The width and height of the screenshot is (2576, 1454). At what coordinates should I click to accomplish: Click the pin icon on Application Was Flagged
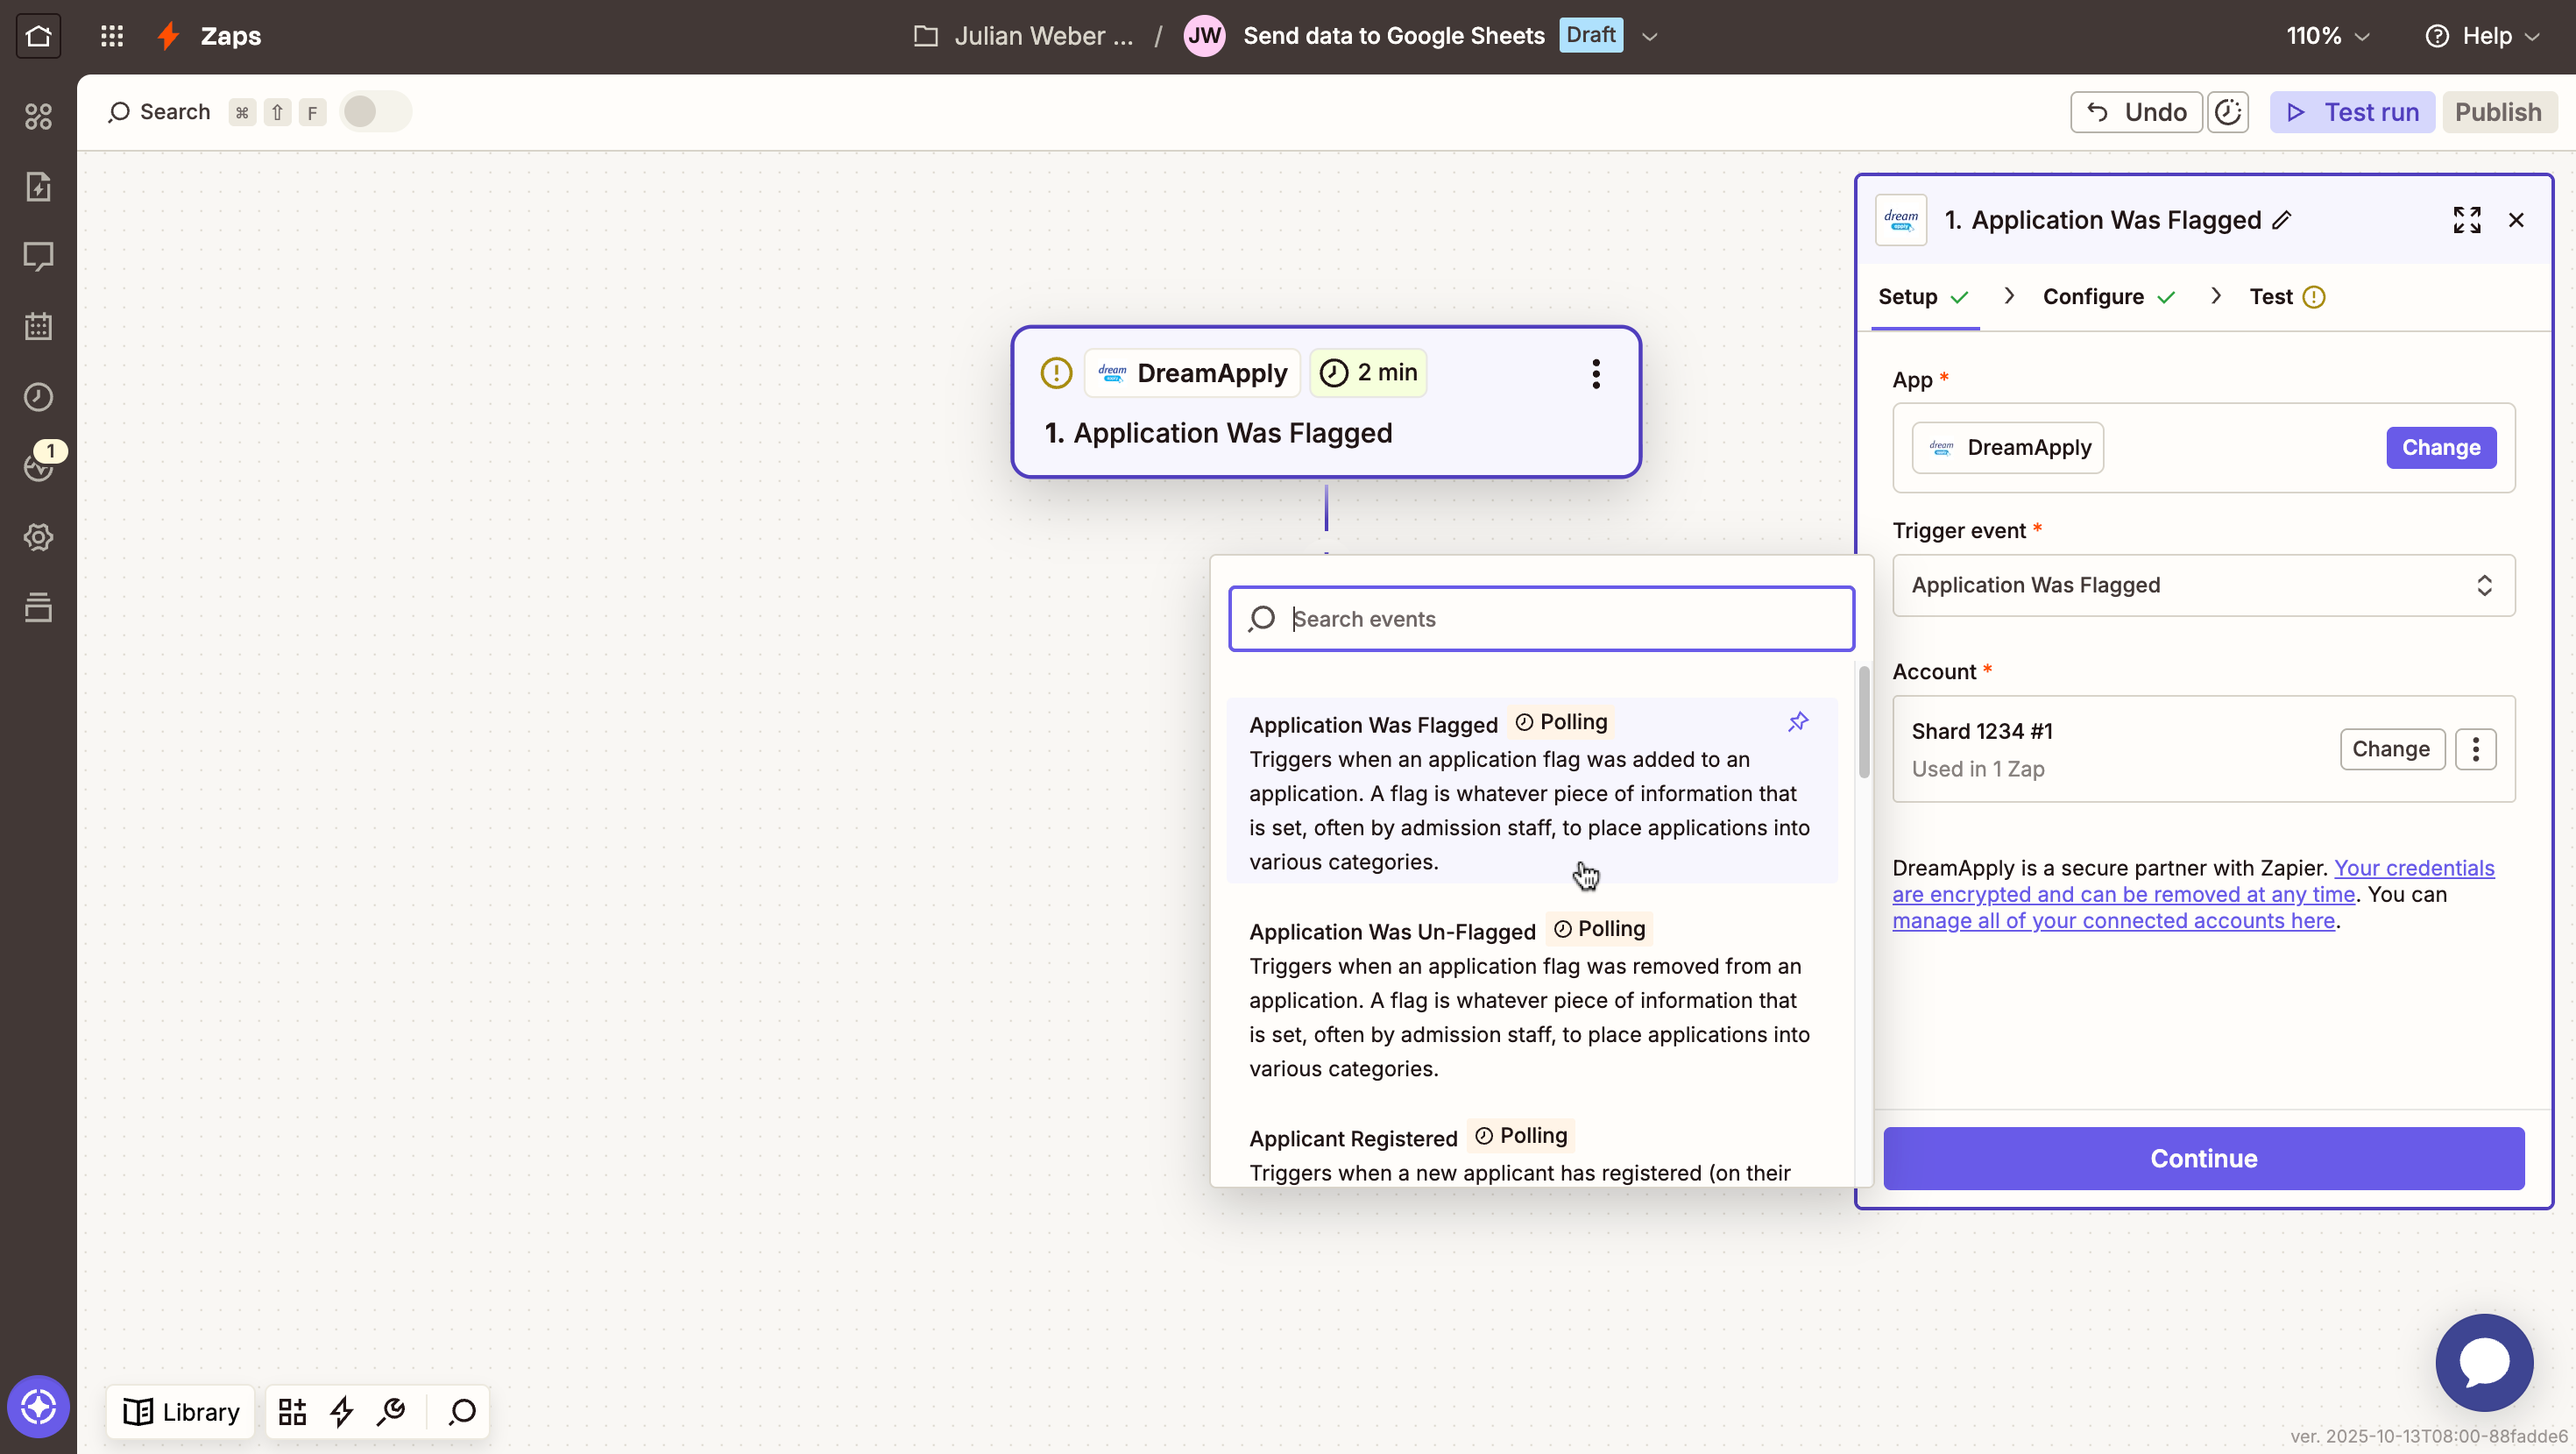pyautogui.click(x=1798, y=722)
